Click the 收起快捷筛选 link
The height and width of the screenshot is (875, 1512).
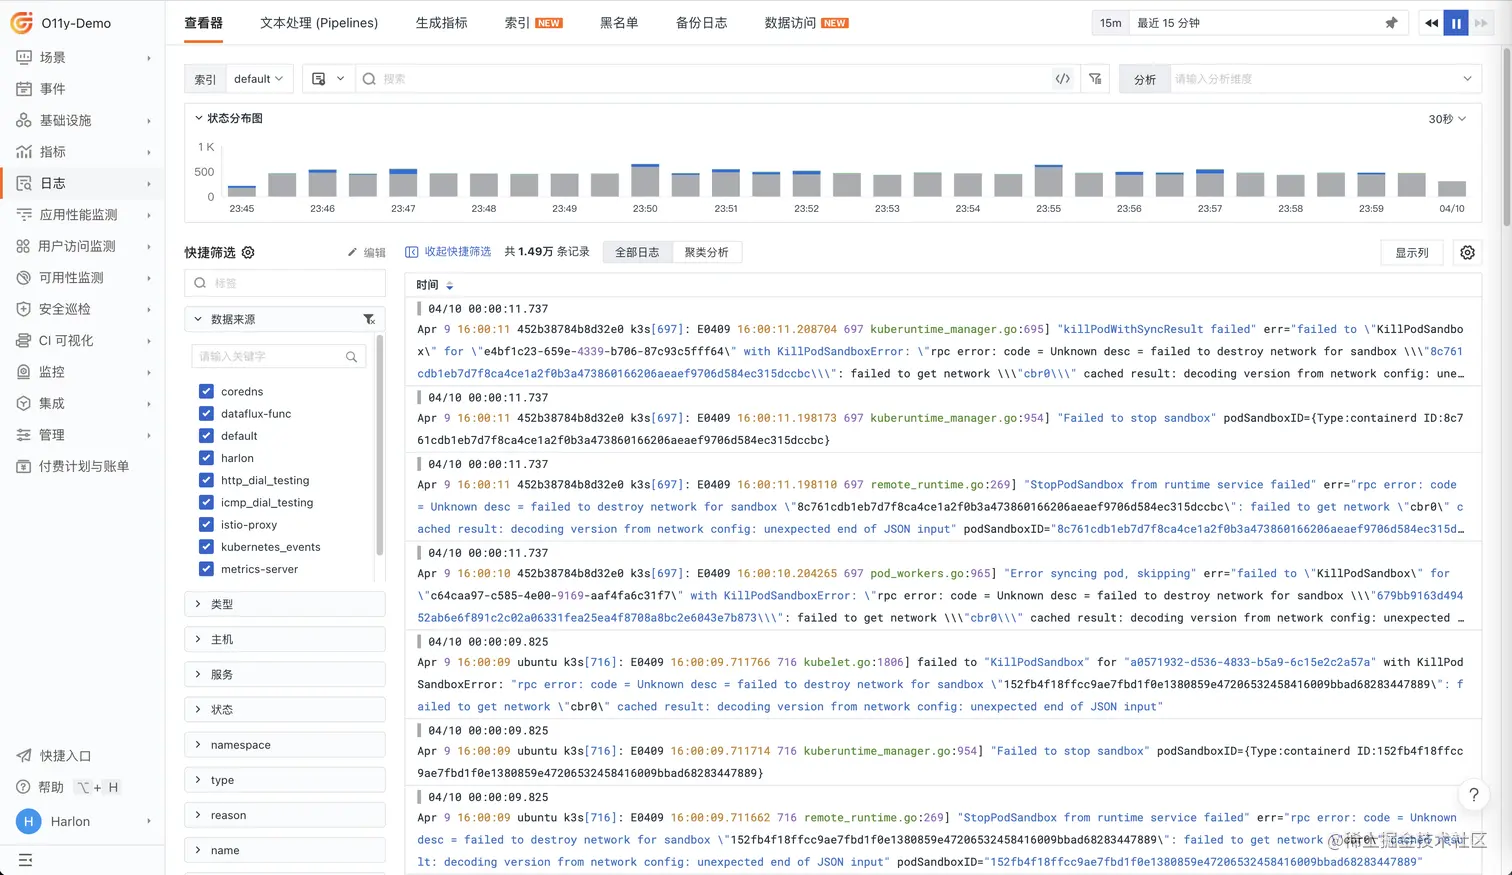[x=448, y=252]
